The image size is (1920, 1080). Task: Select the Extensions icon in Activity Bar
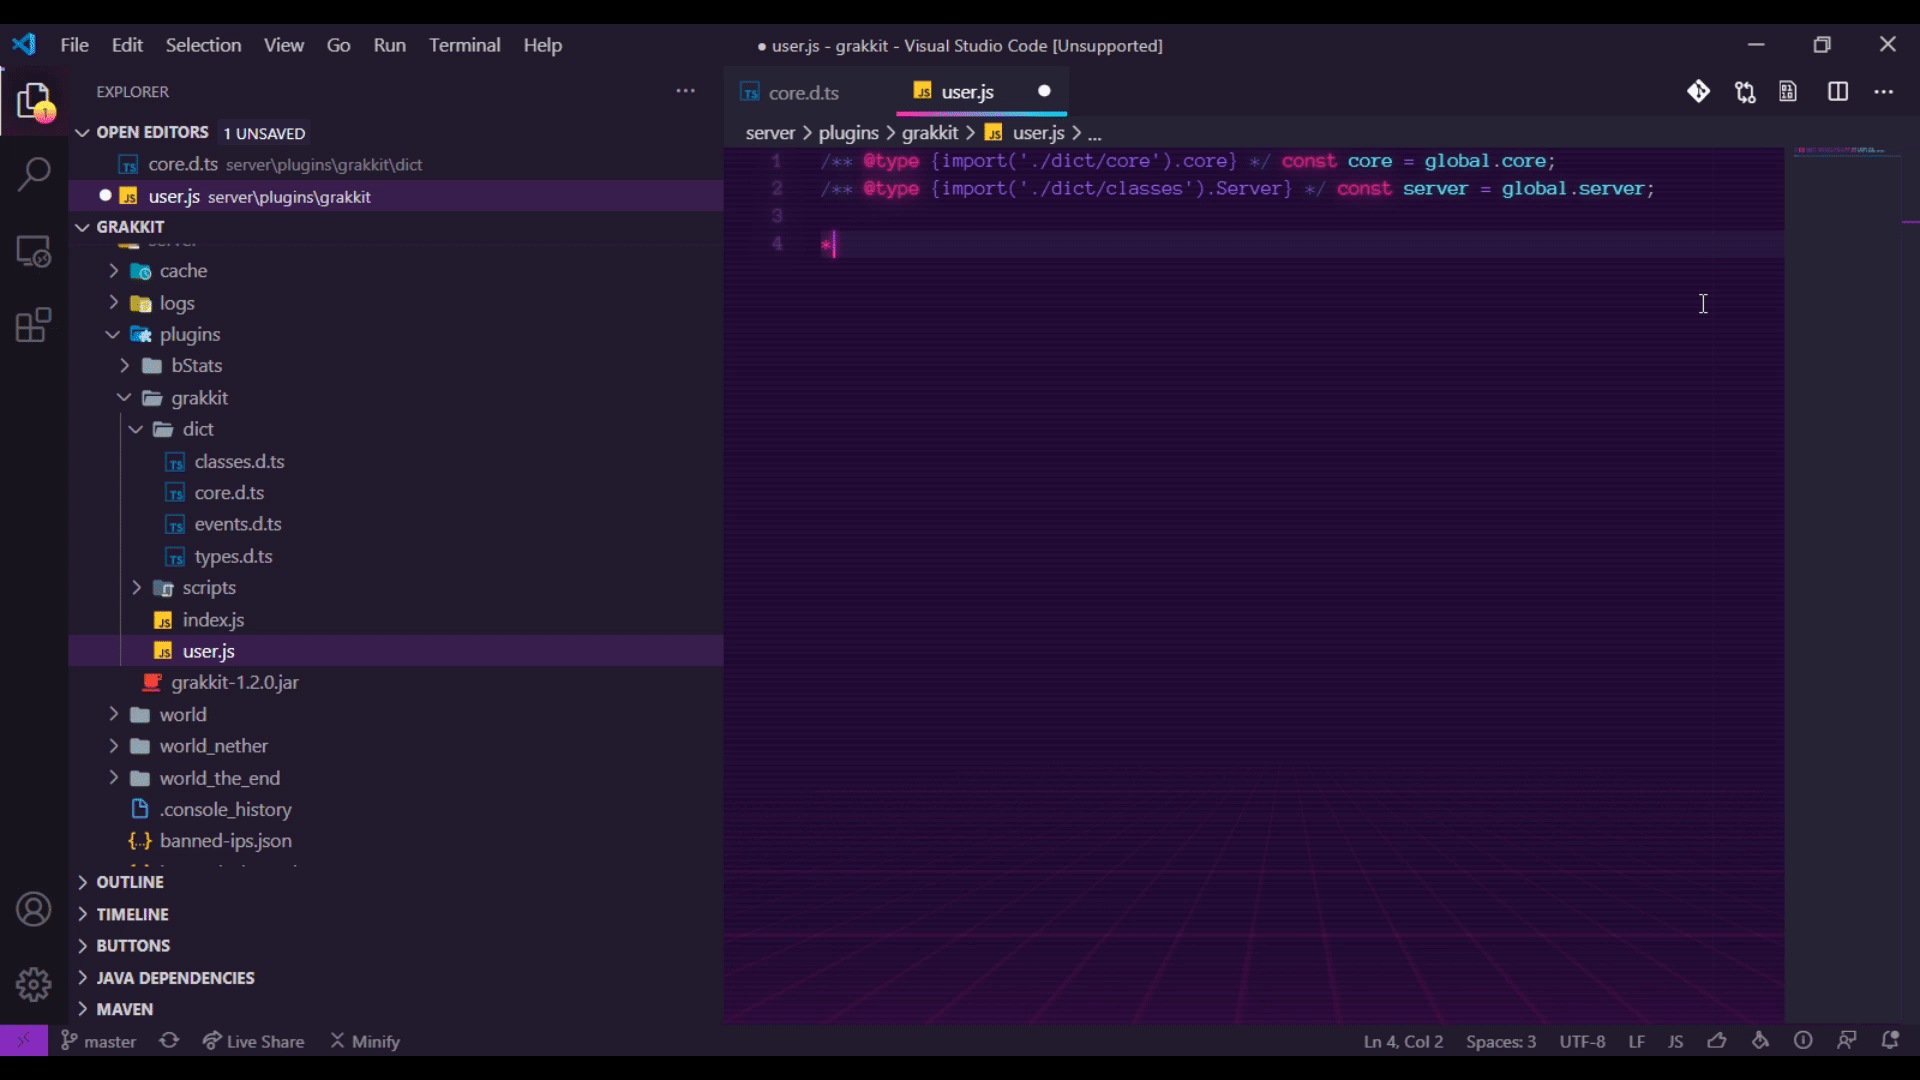[34, 326]
